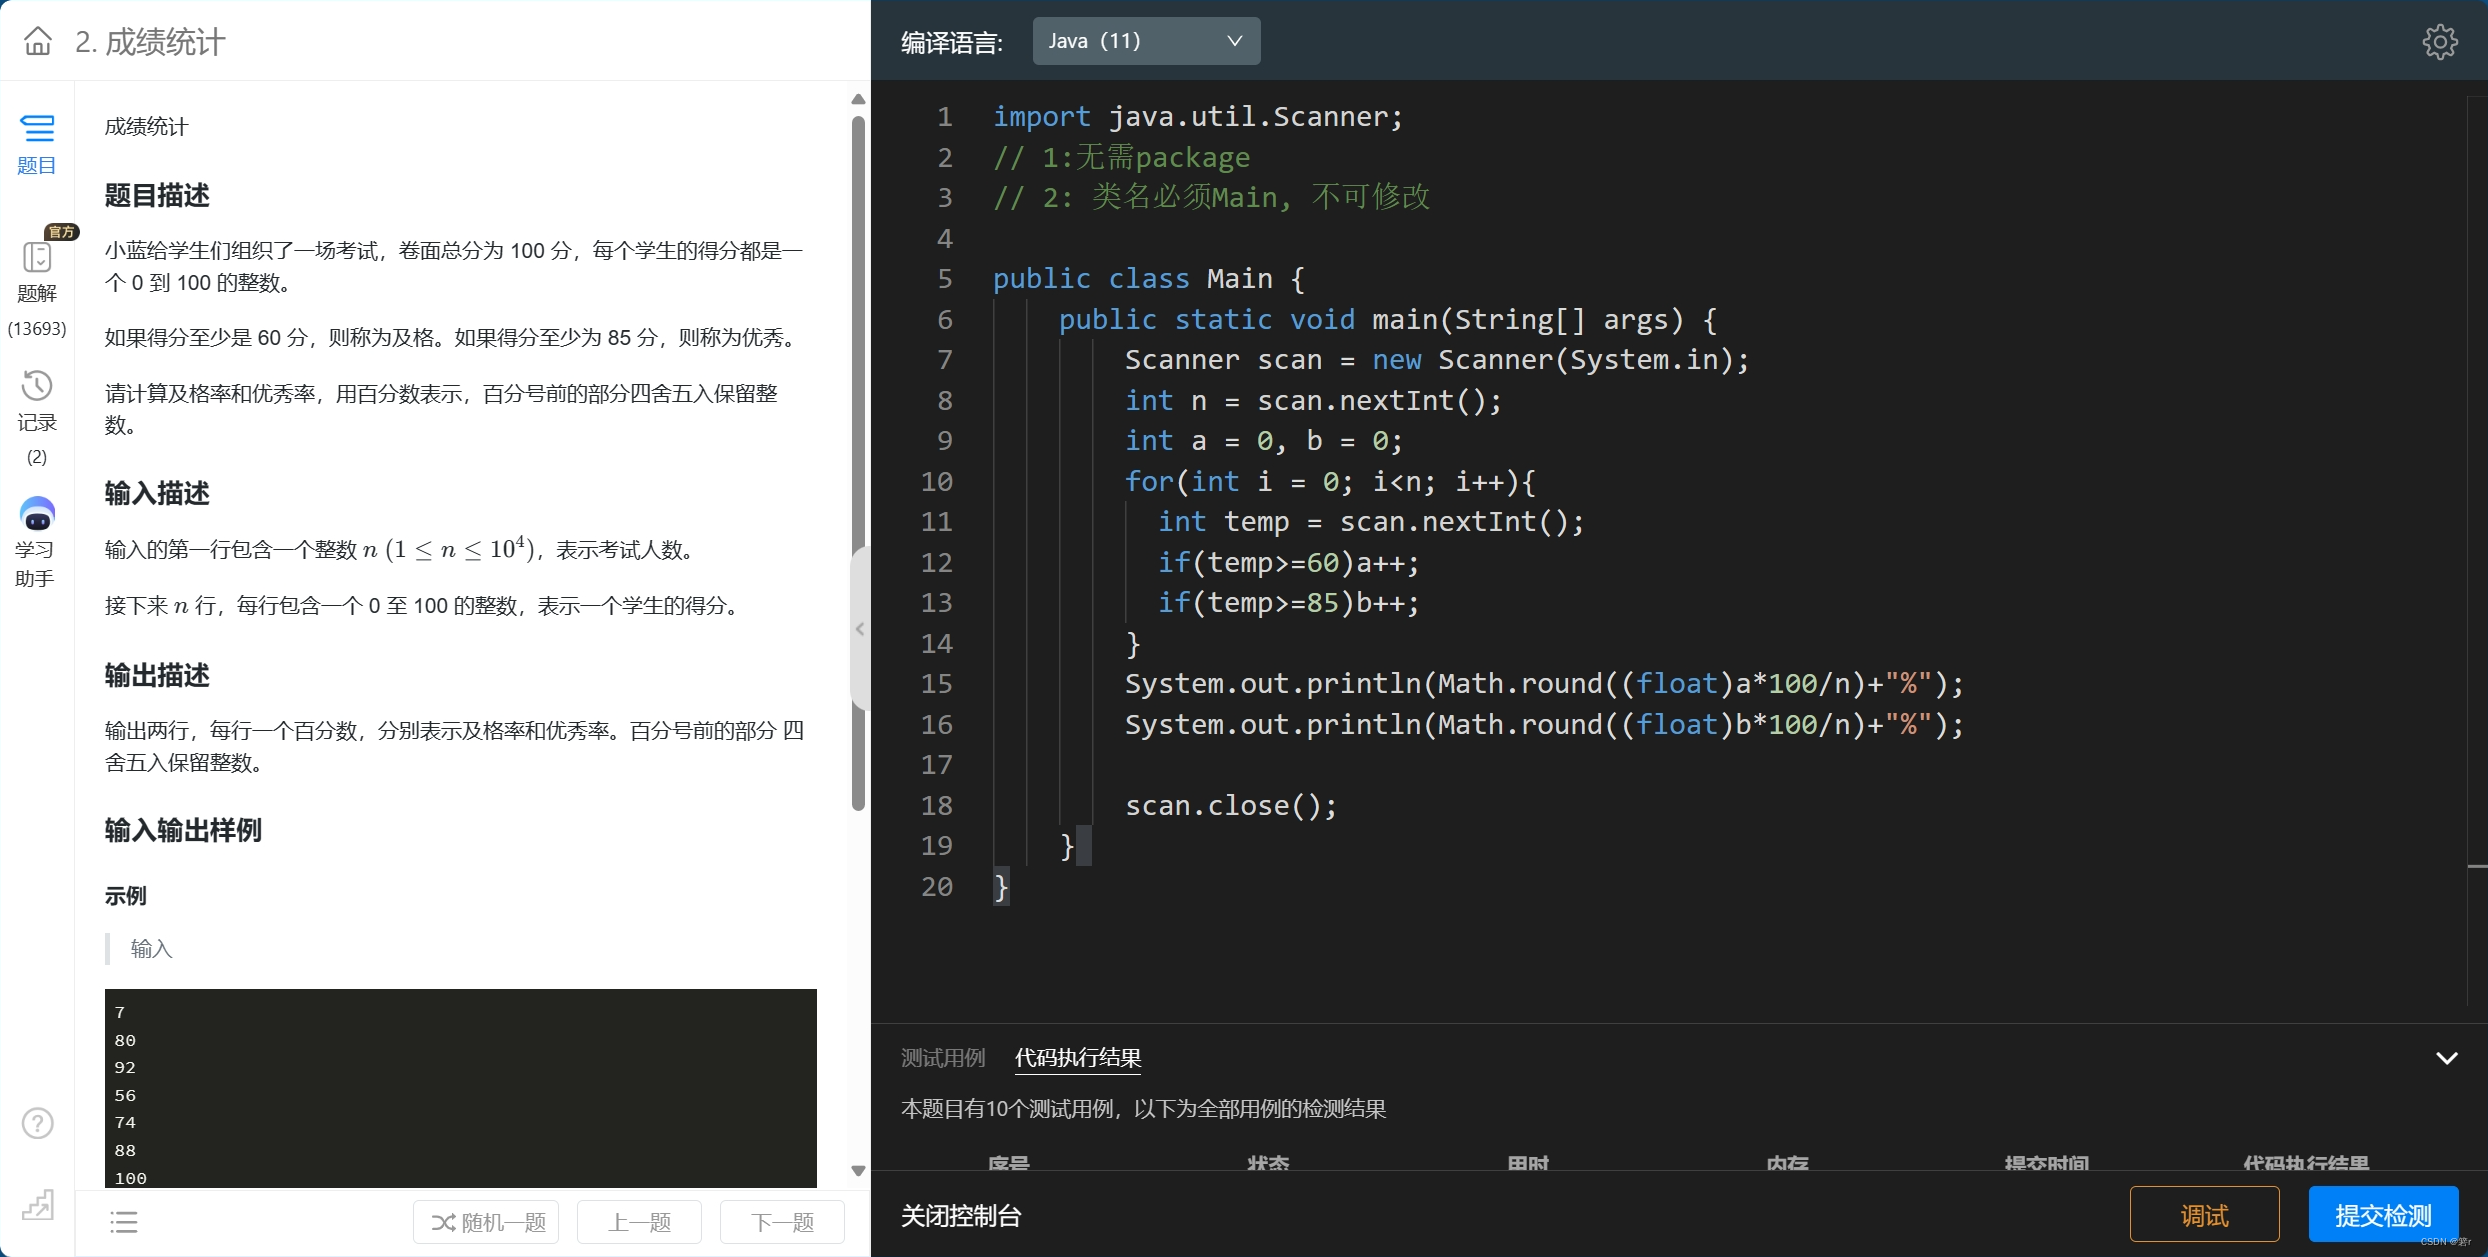
Task: Submit code with 提交检测 button
Action: tap(2383, 1215)
